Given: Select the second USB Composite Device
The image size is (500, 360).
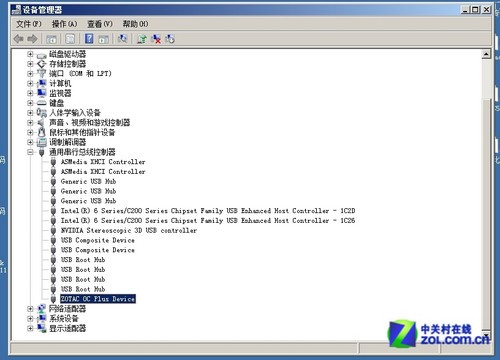Looking at the screenshot, I should (x=98, y=250).
